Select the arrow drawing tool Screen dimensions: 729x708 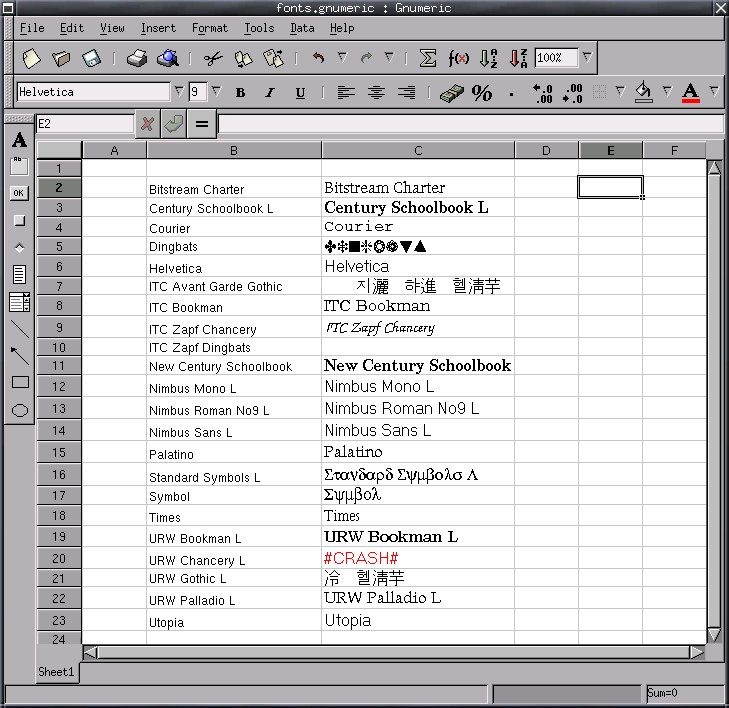20,356
